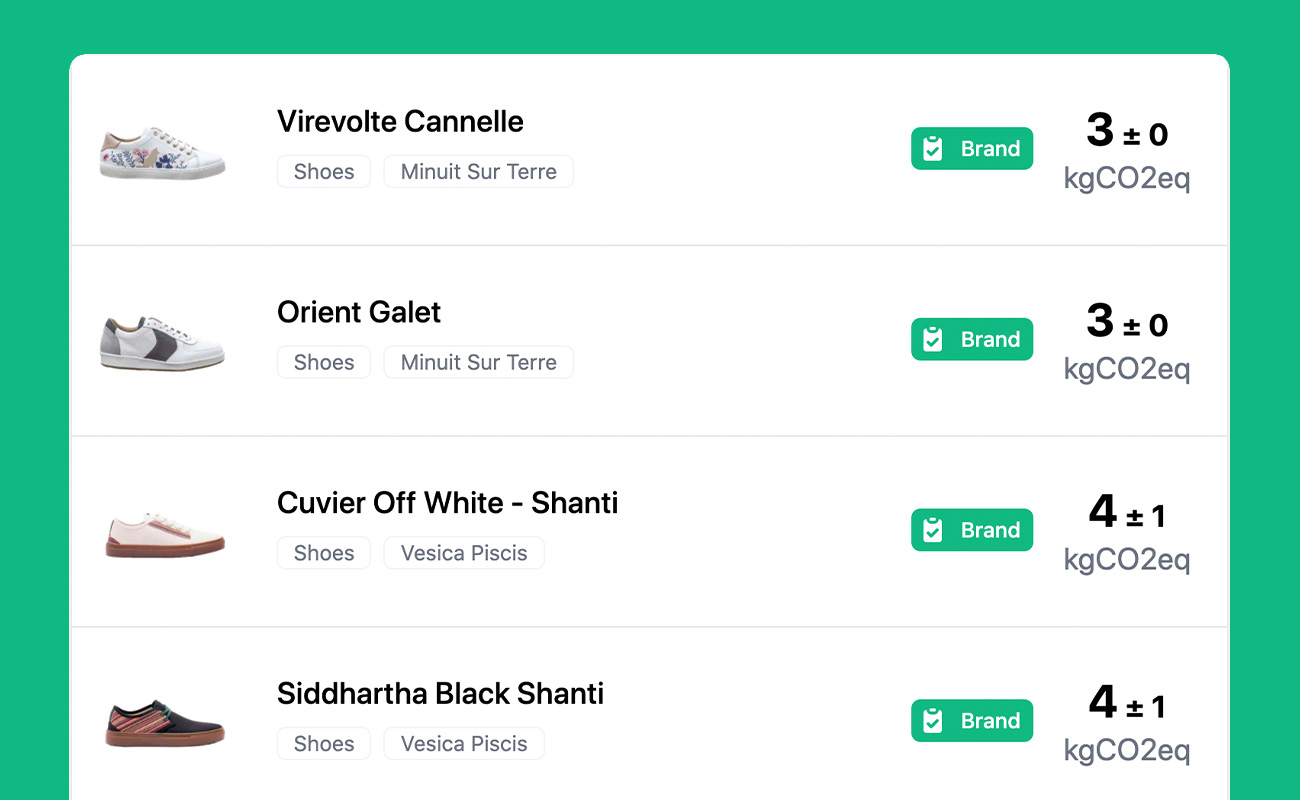The image size is (1300, 800).
Task: Click the Shoes tag under Virevolte Cannelle
Action: (x=324, y=172)
